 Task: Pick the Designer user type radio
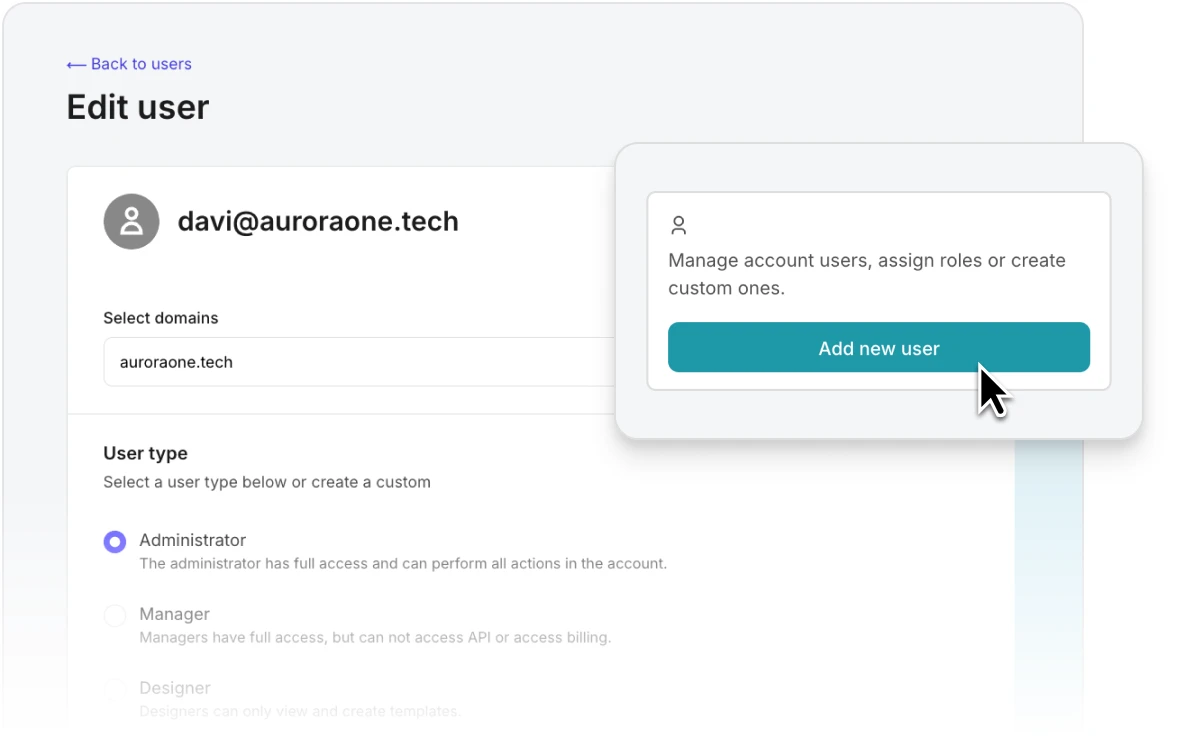pos(115,690)
